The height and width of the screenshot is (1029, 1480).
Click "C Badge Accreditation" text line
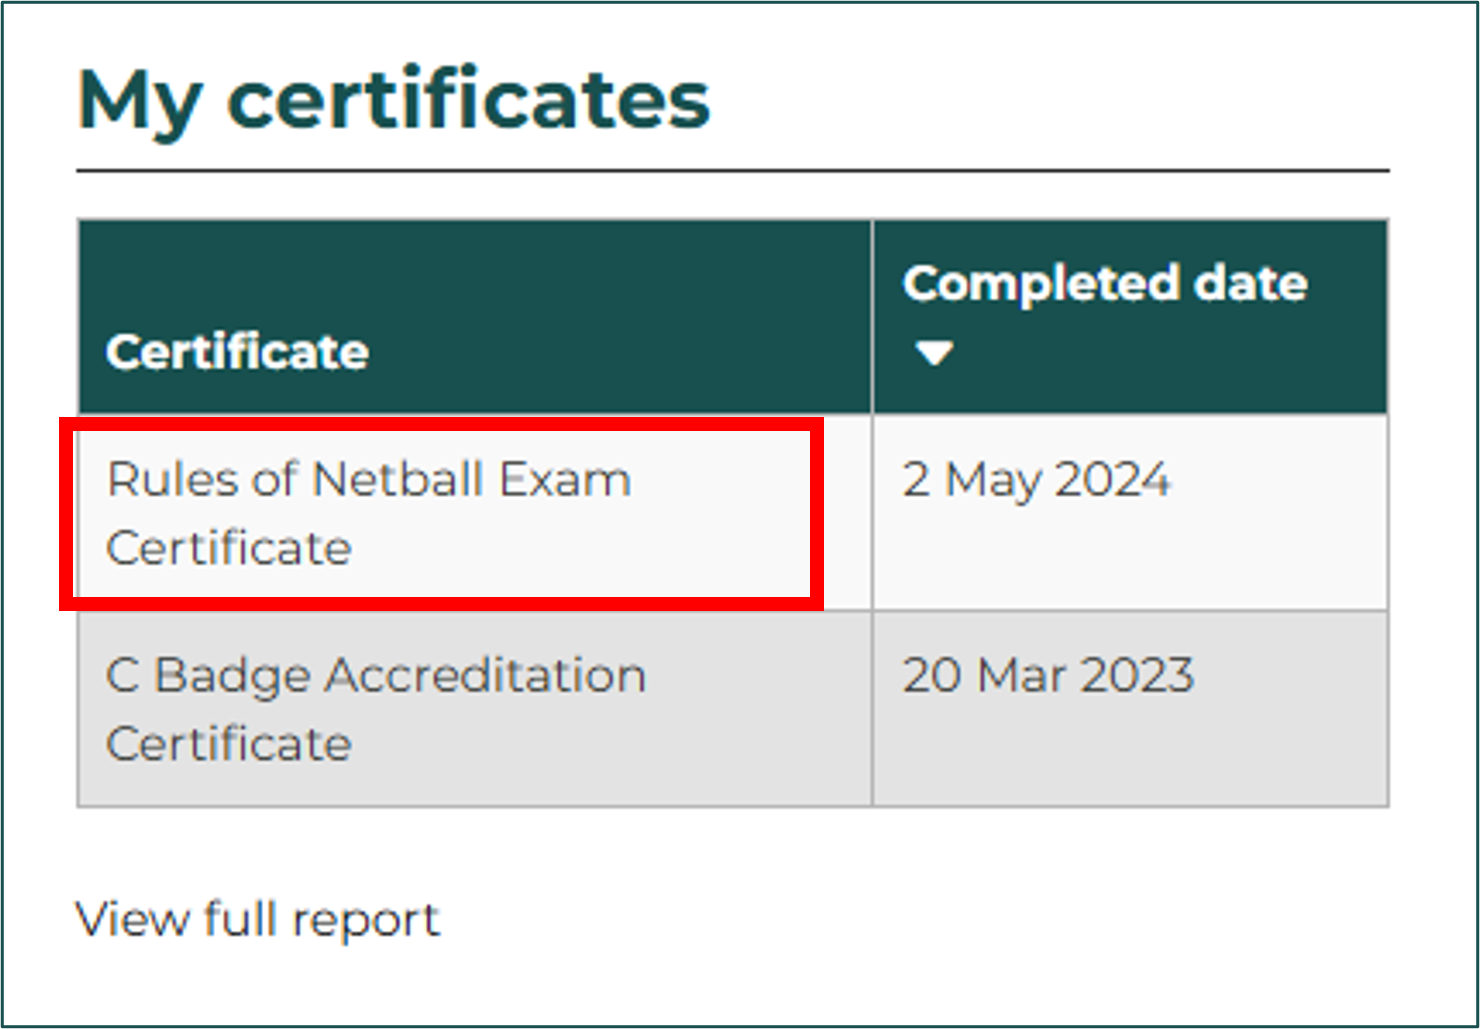[x=375, y=676]
